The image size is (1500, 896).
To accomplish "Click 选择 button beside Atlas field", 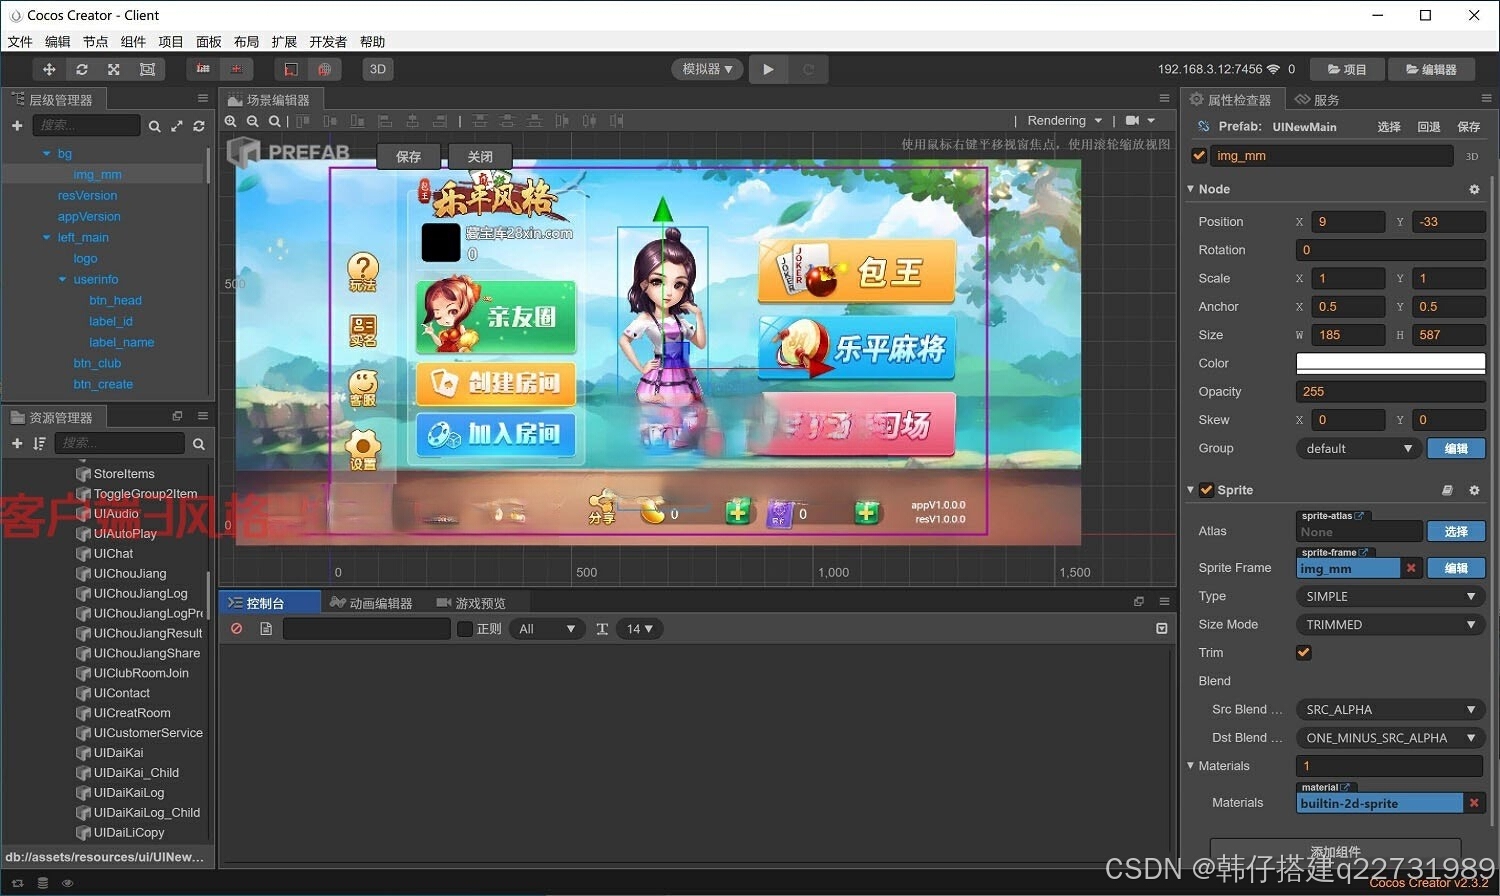I will click(1456, 532).
